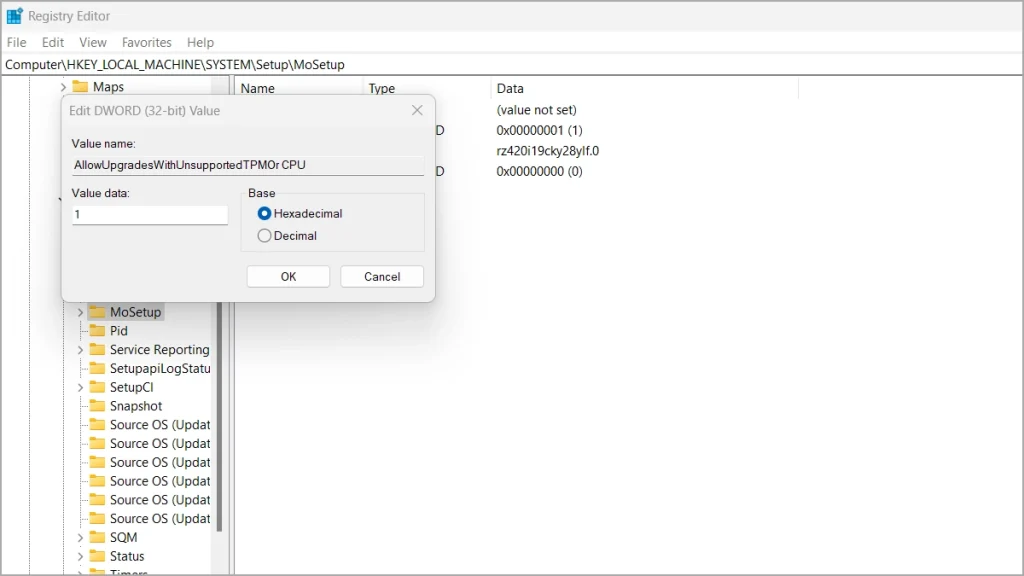
Task: Cancel the Edit DWORD dialog
Action: (380, 276)
